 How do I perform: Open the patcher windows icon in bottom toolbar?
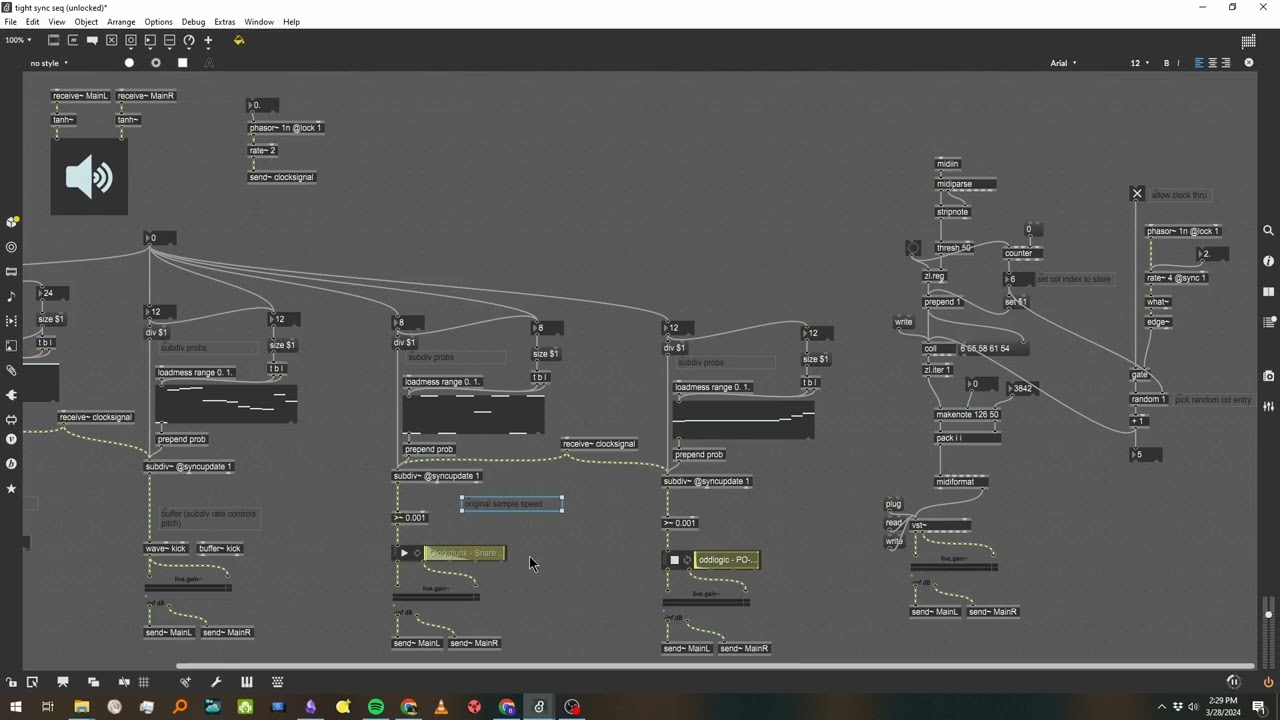point(93,682)
